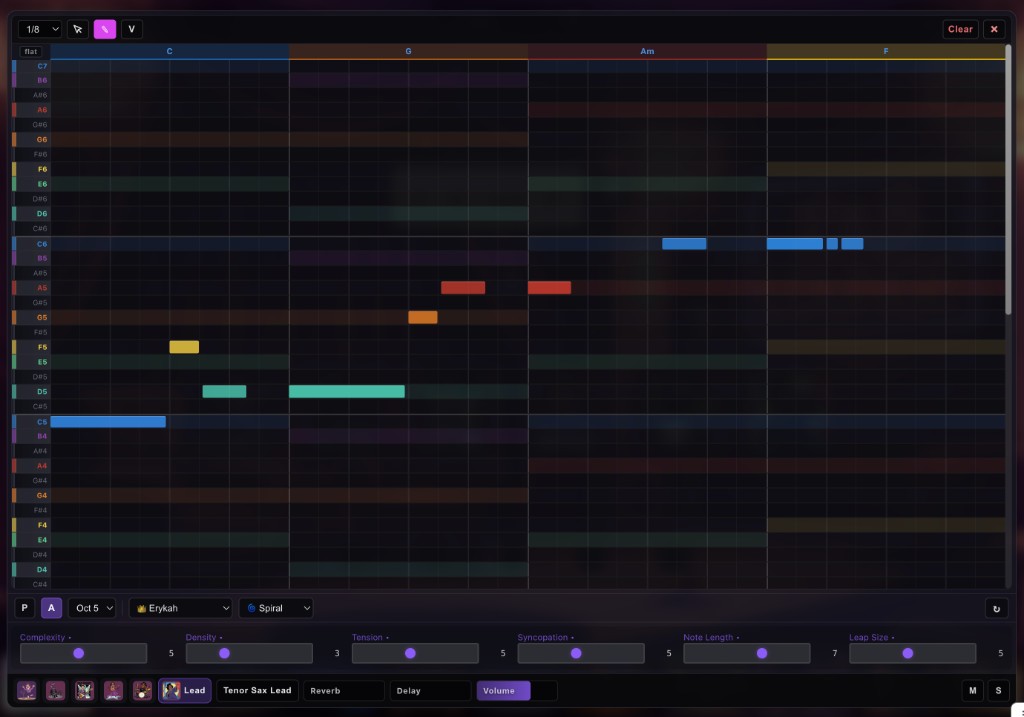Click the regenerate refresh icon
The width and height of the screenshot is (1024, 717).
(x=997, y=609)
